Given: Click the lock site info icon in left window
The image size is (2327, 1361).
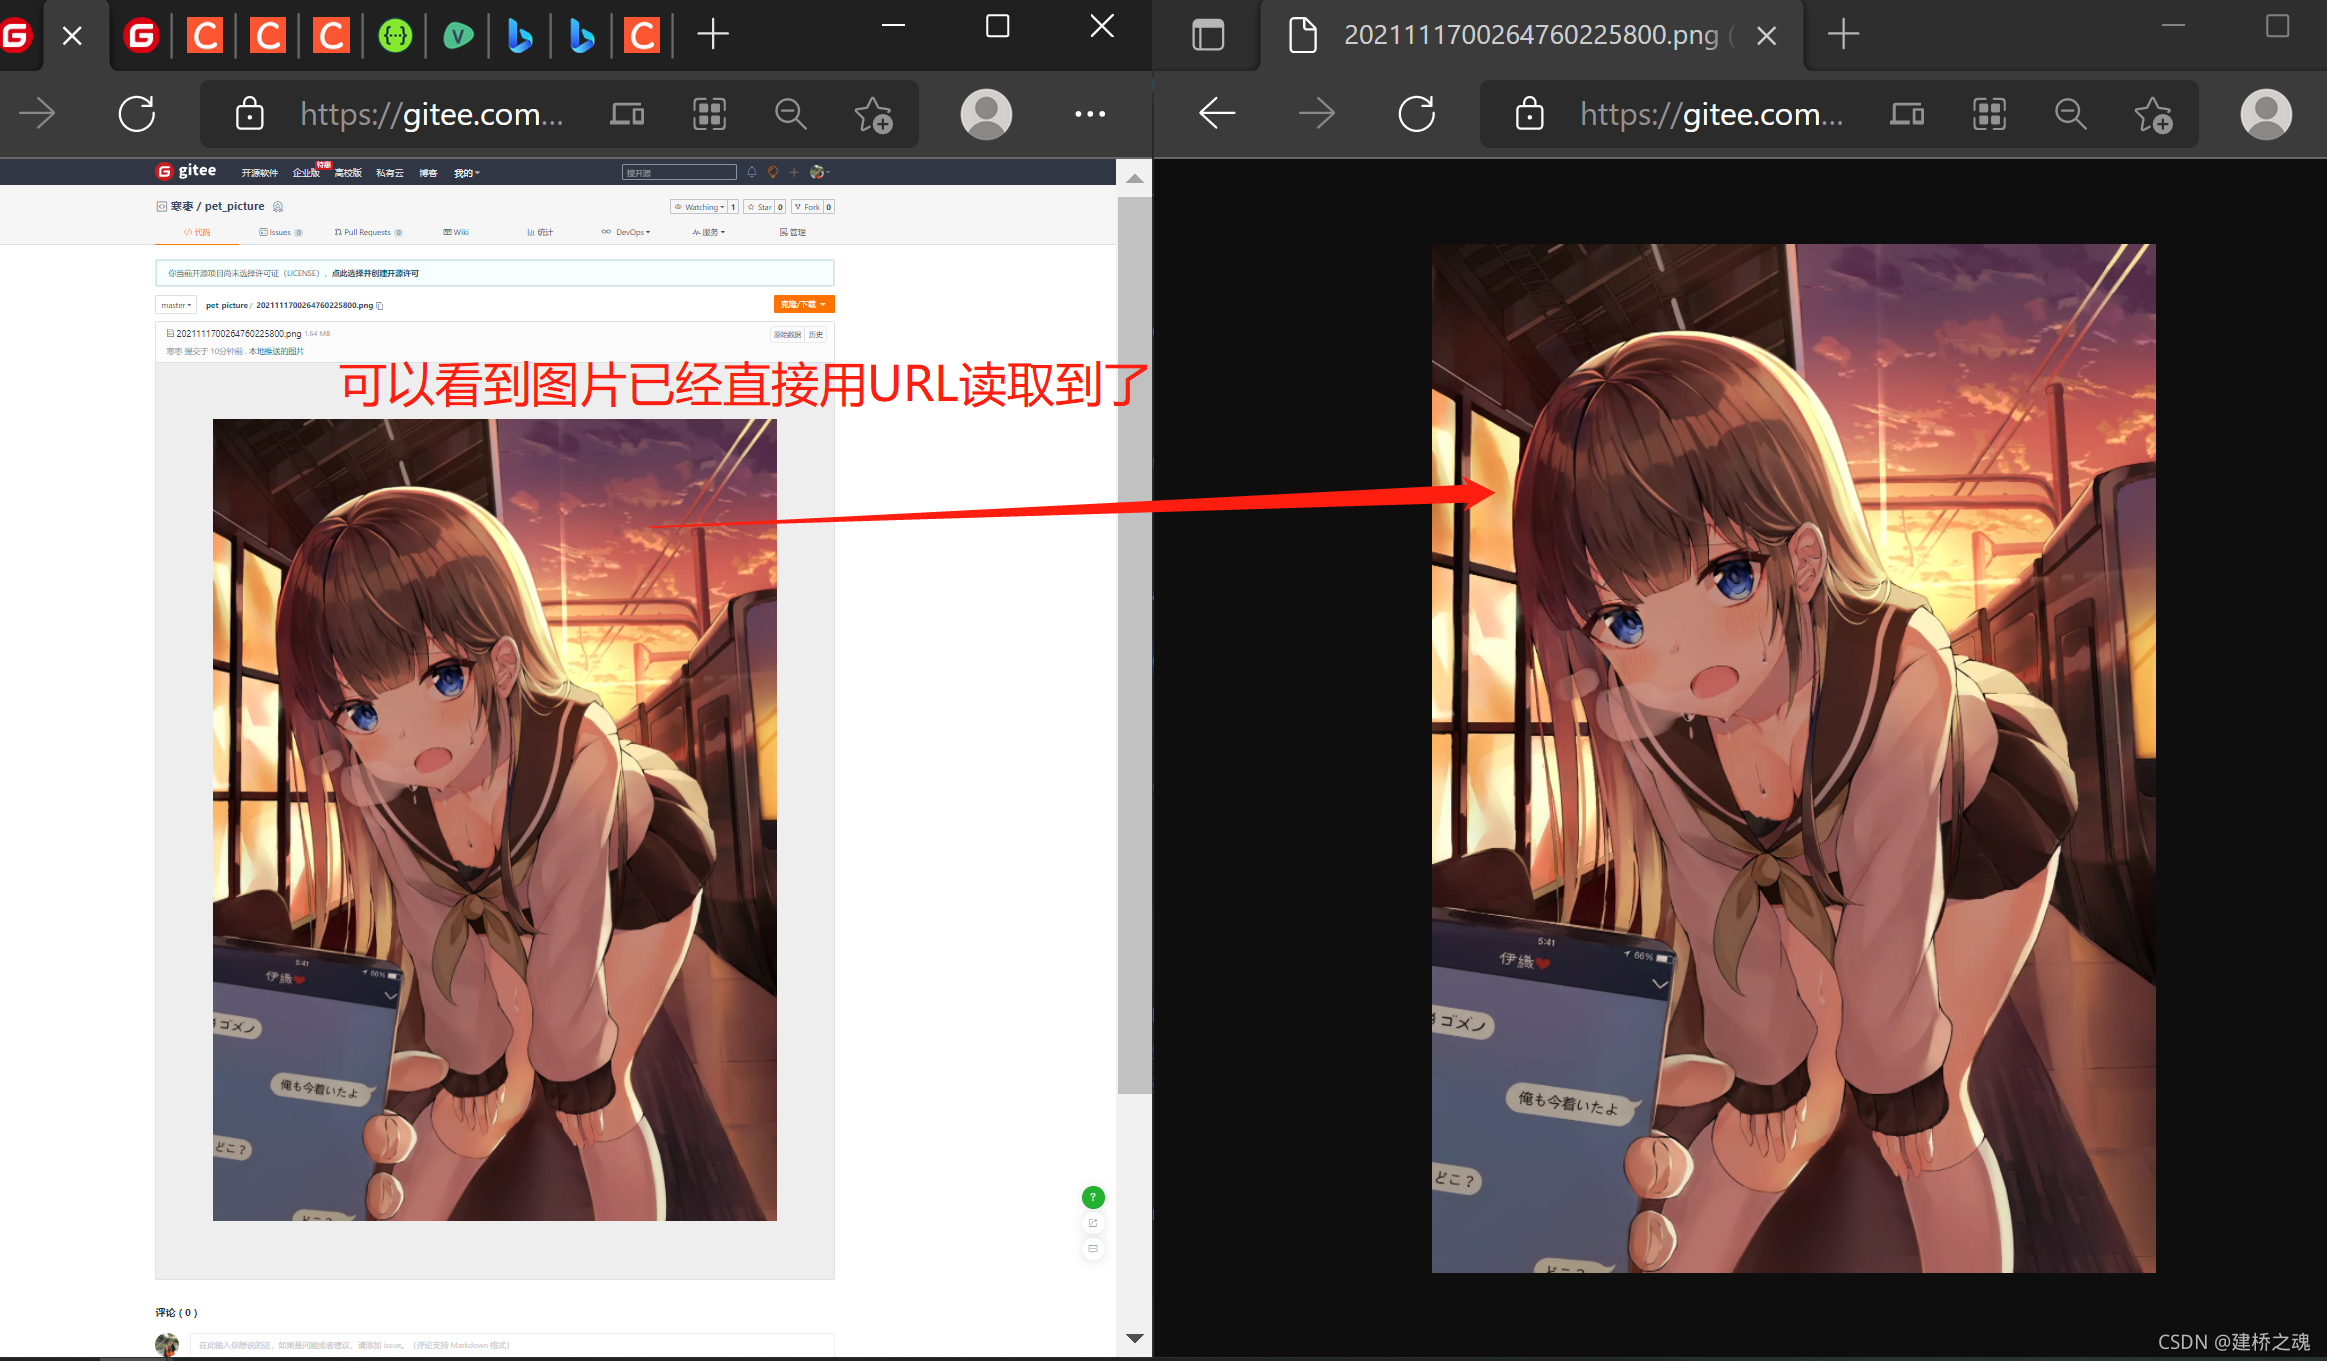Looking at the screenshot, I should pos(249,114).
